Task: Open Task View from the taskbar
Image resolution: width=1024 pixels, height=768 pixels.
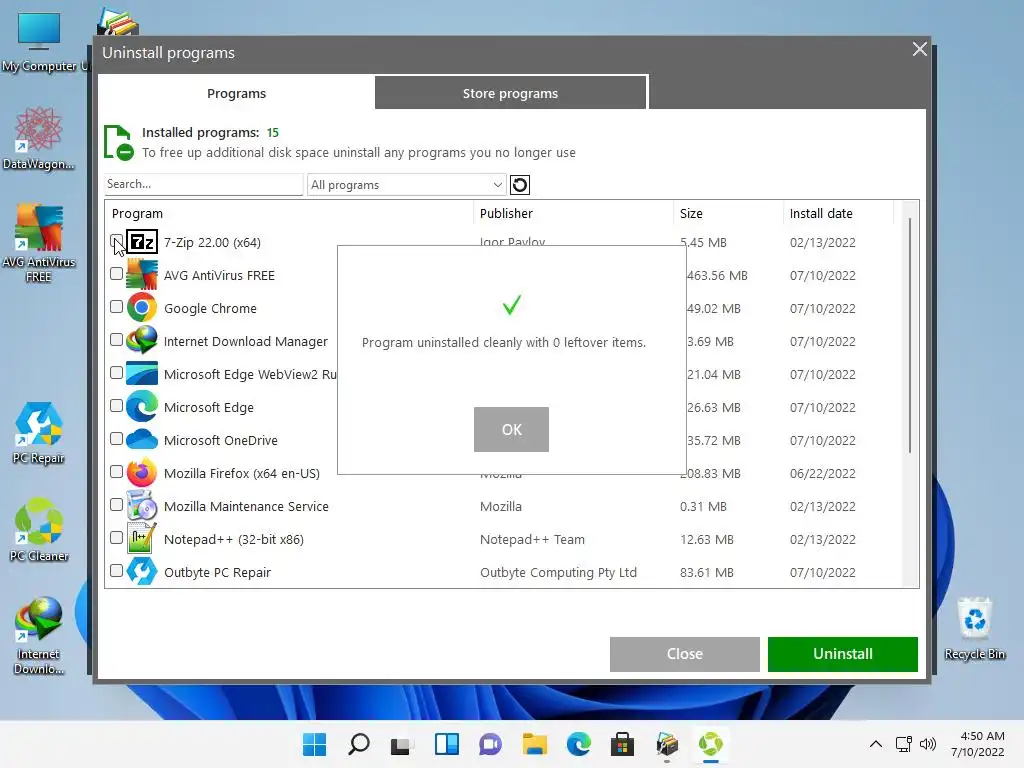Action: pyautogui.click(x=402, y=744)
